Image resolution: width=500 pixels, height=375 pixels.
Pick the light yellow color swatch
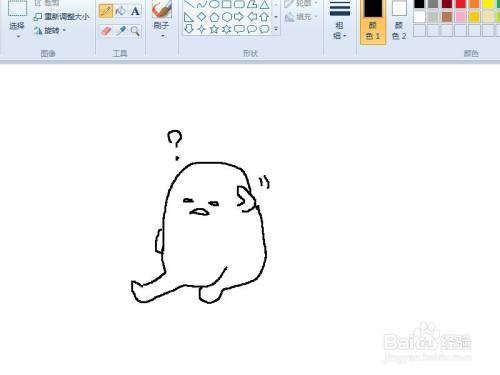pyautogui.click(x=488, y=16)
